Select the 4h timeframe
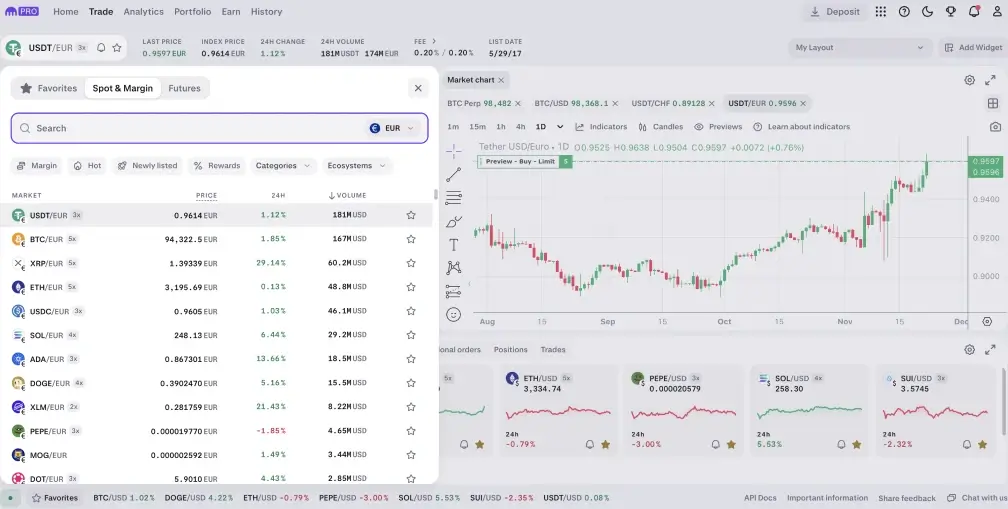 tap(521, 127)
